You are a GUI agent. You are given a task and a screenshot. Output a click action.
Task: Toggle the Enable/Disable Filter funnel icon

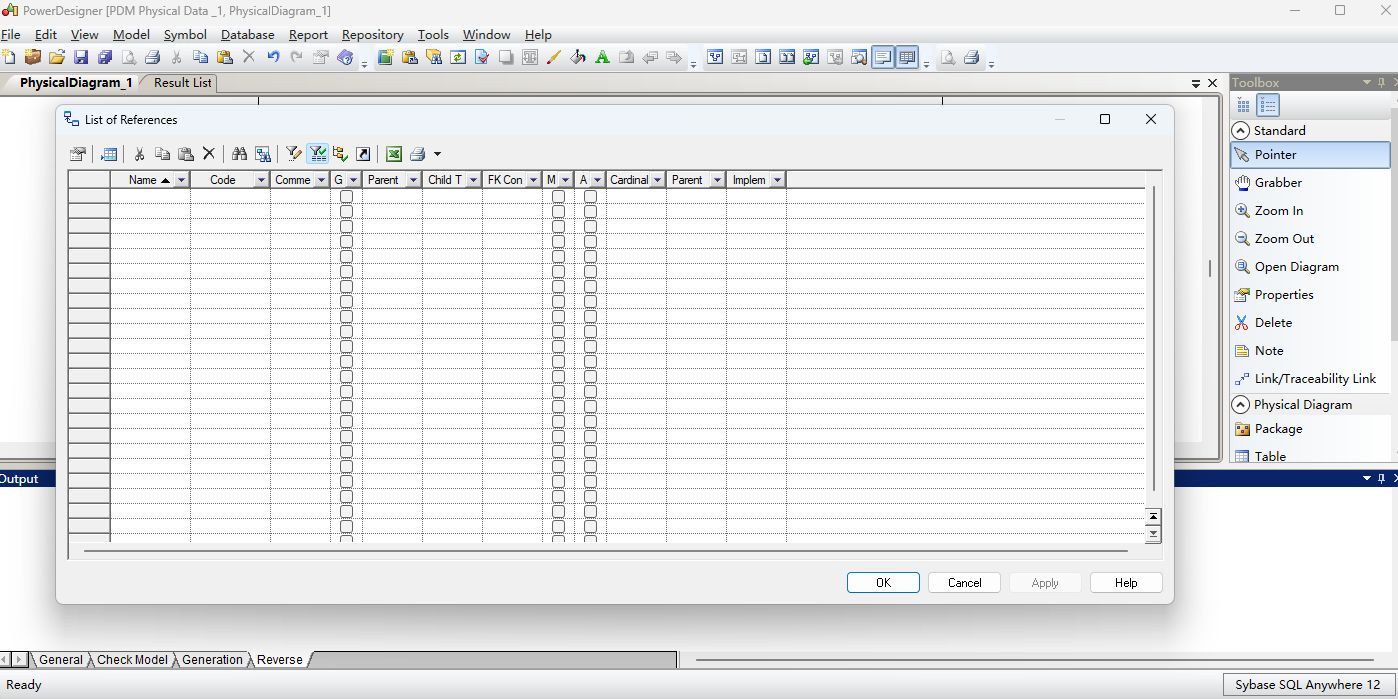coord(318,154)
